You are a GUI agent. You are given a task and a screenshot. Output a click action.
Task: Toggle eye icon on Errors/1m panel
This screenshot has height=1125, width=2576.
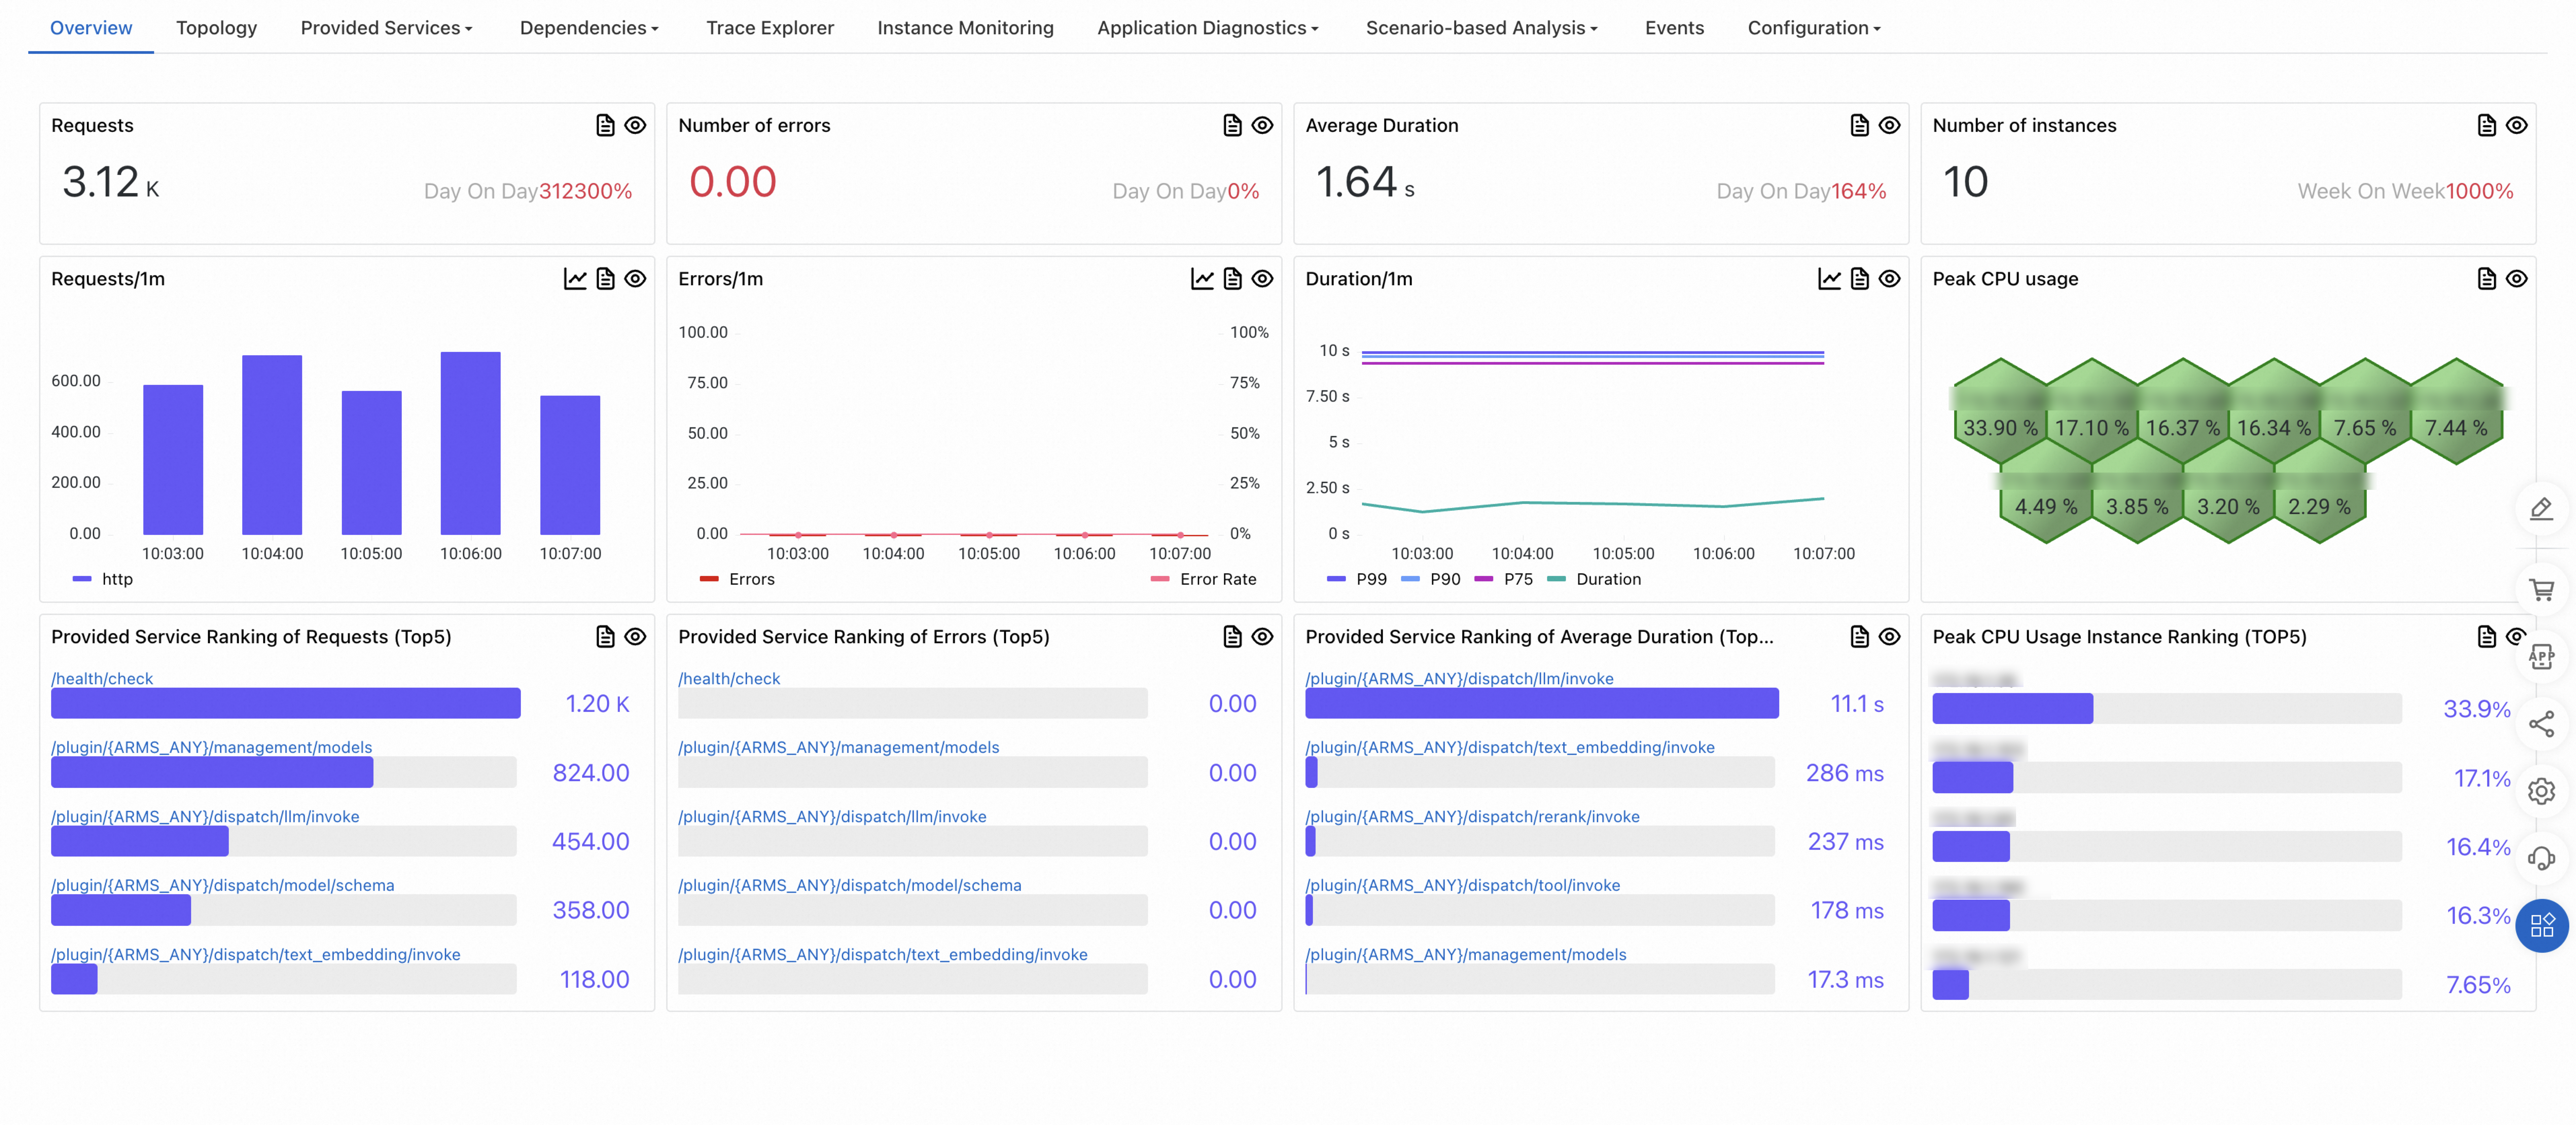1262,279
